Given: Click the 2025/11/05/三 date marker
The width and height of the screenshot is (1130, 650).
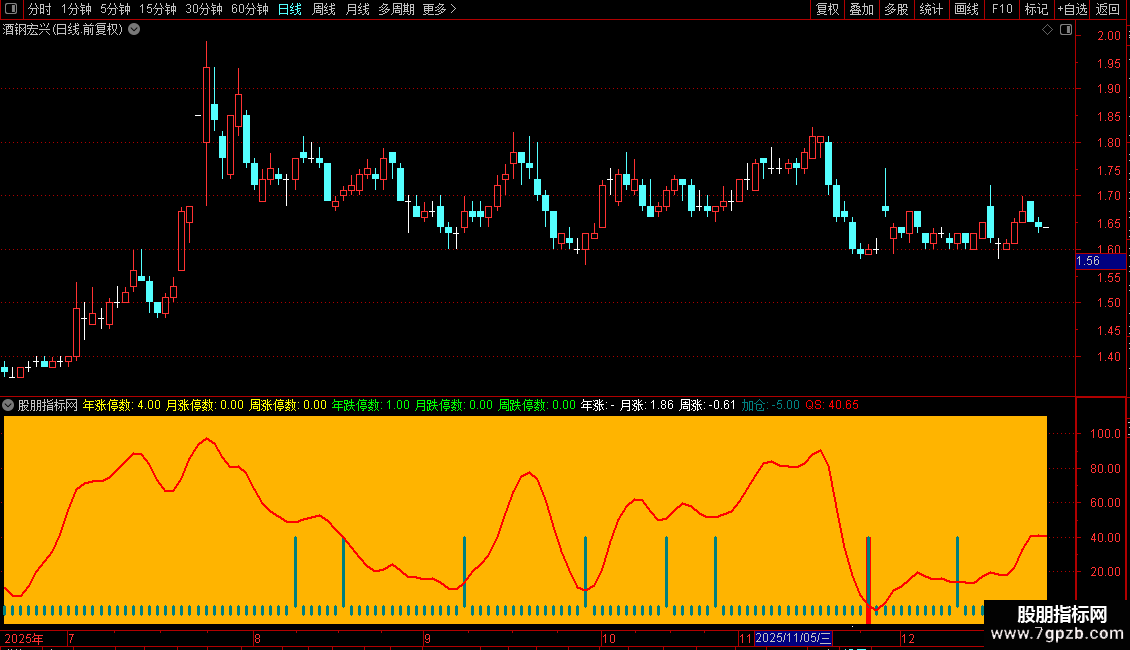Looking at the screenshot, I should tap(793, 638).
